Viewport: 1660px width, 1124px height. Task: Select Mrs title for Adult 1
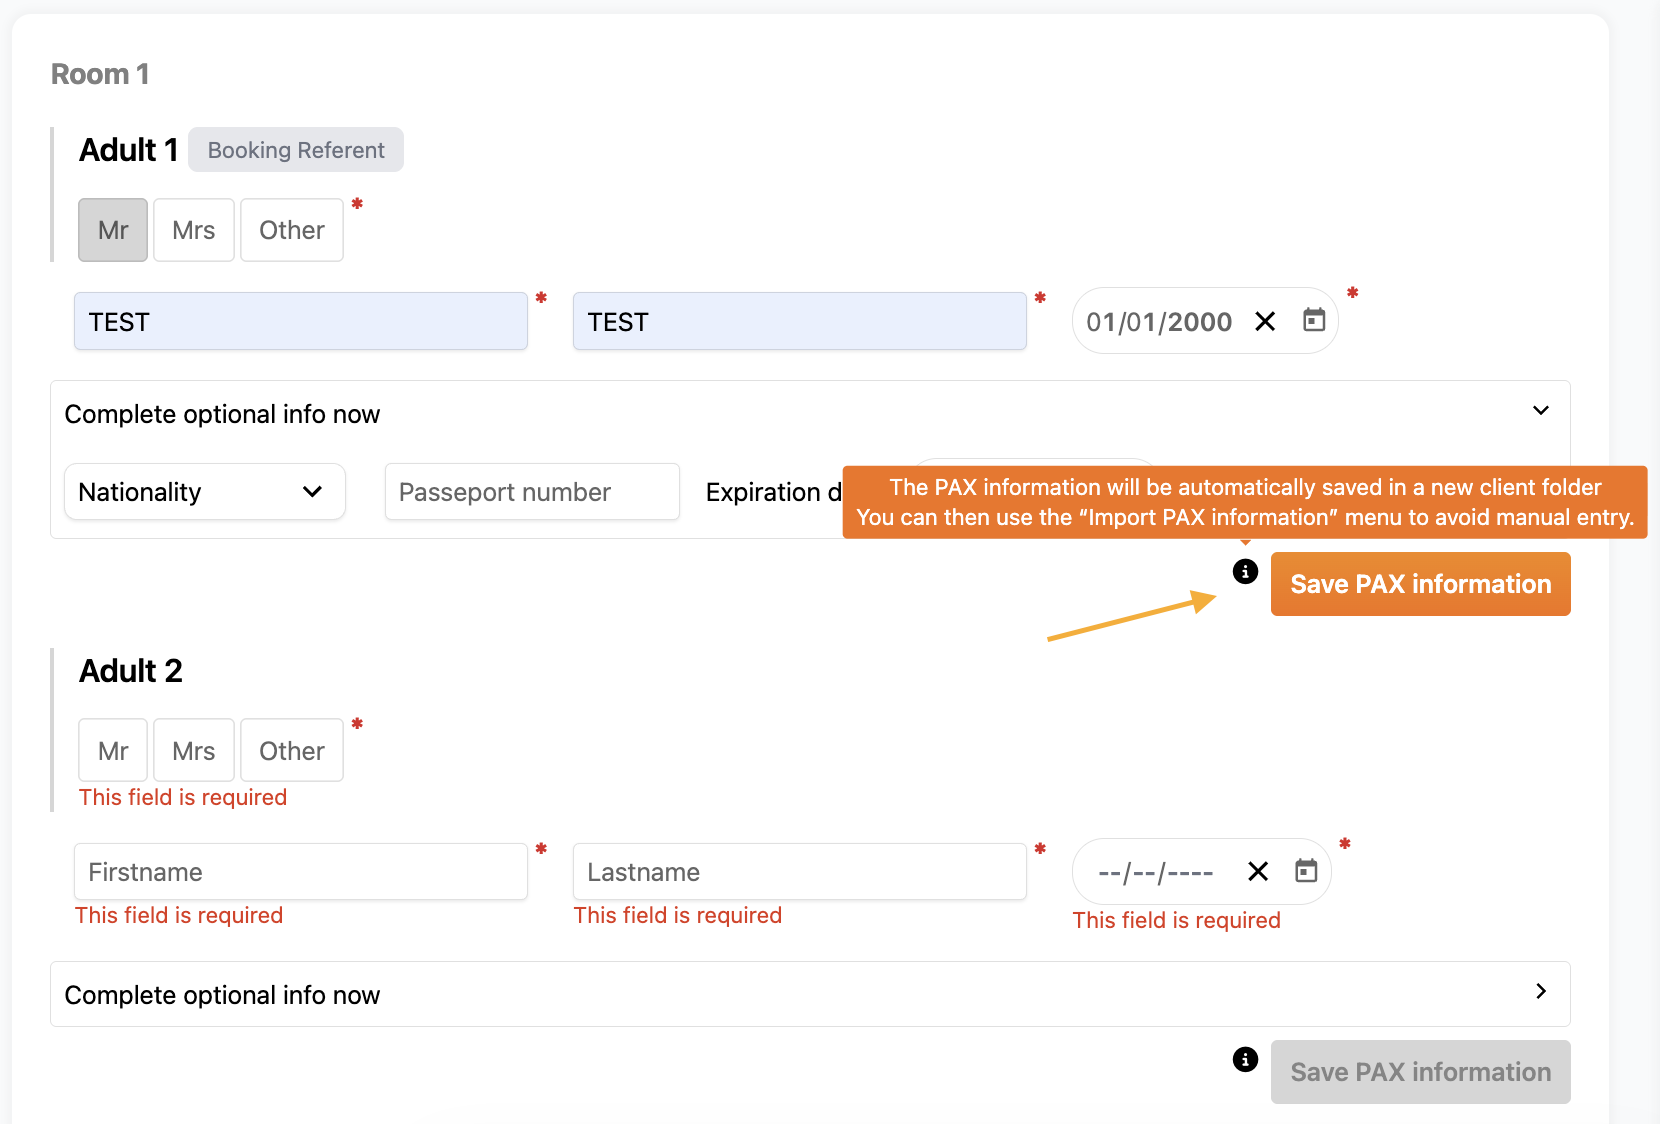tap(193, 230)
